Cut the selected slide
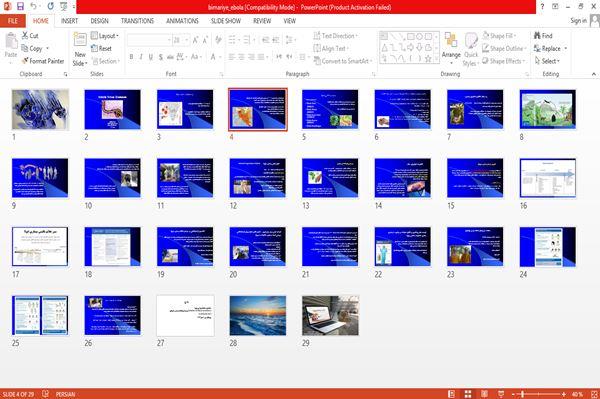Screen dimensions: 600x399 click(x=30, y=36)
